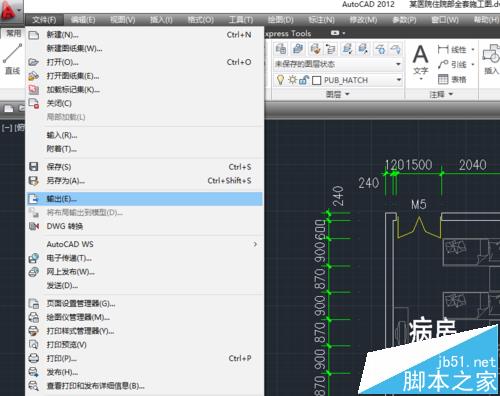Viewport: 500px width, 396px height.
Task: Click the 引线 leader tool
Action: coord(452,64)
